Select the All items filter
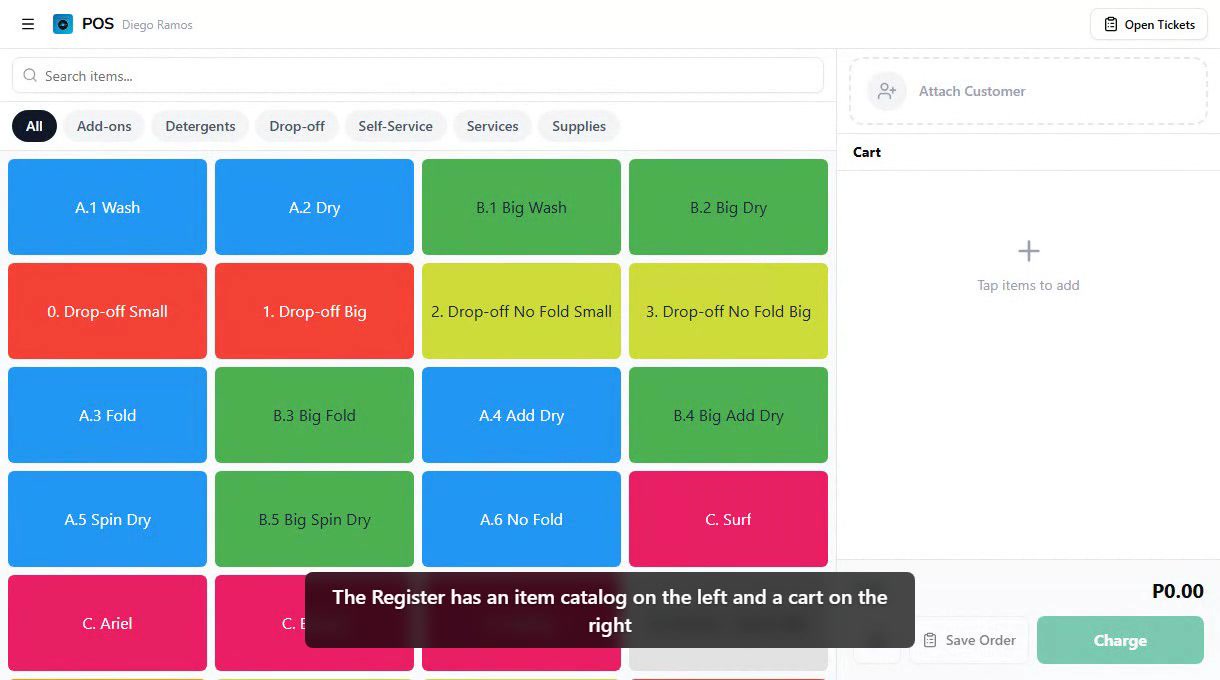1220x680 pixels. [x=34, y=126]
